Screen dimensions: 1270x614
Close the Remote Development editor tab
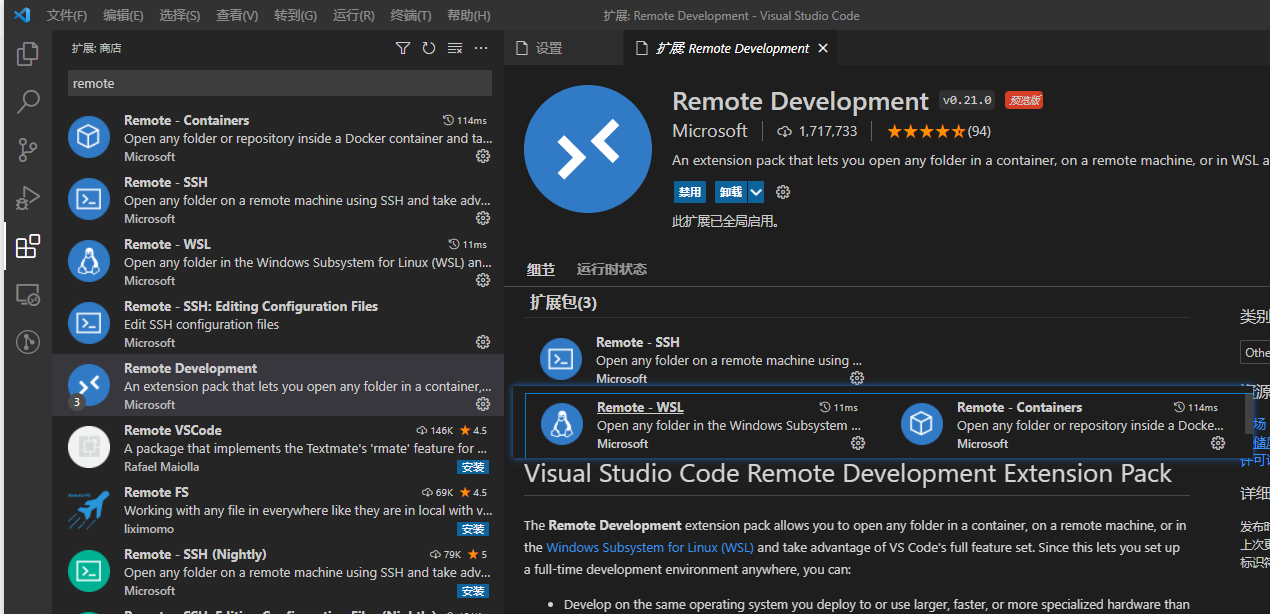click(x=823, y=48)
